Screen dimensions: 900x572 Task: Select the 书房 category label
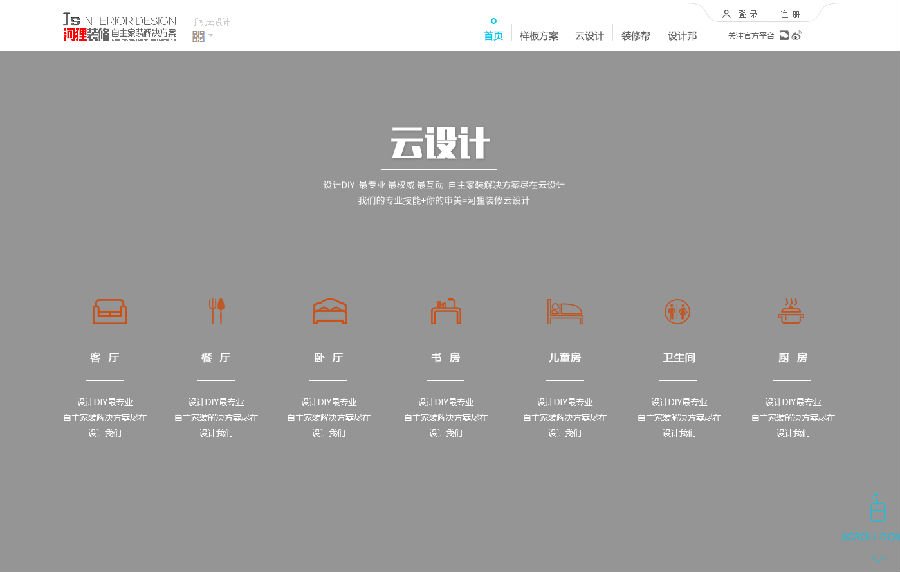(445, 357)
